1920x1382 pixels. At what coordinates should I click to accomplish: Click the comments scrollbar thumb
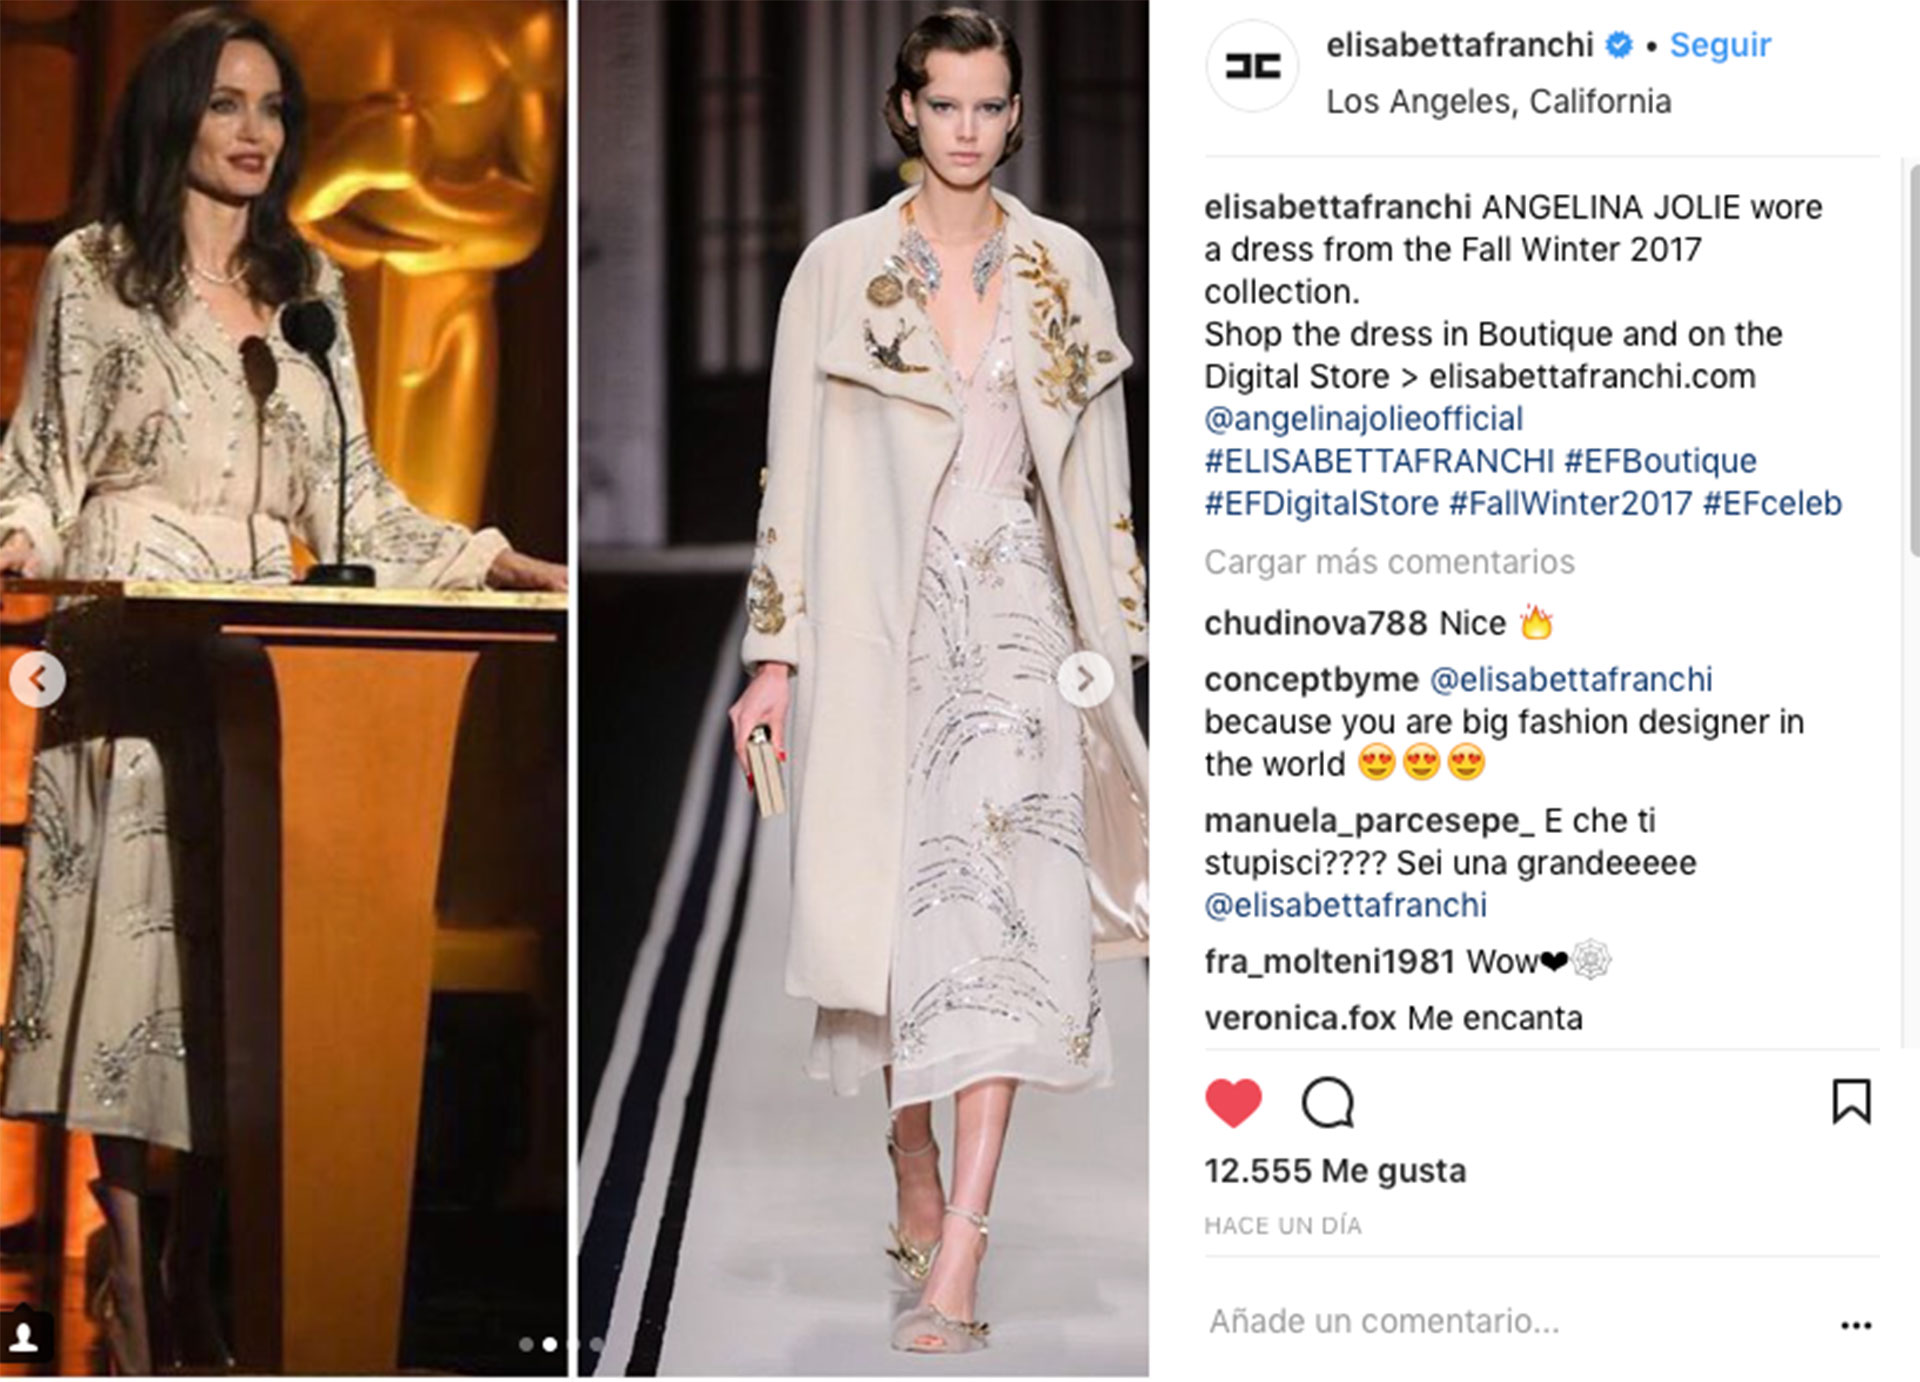1914,360
